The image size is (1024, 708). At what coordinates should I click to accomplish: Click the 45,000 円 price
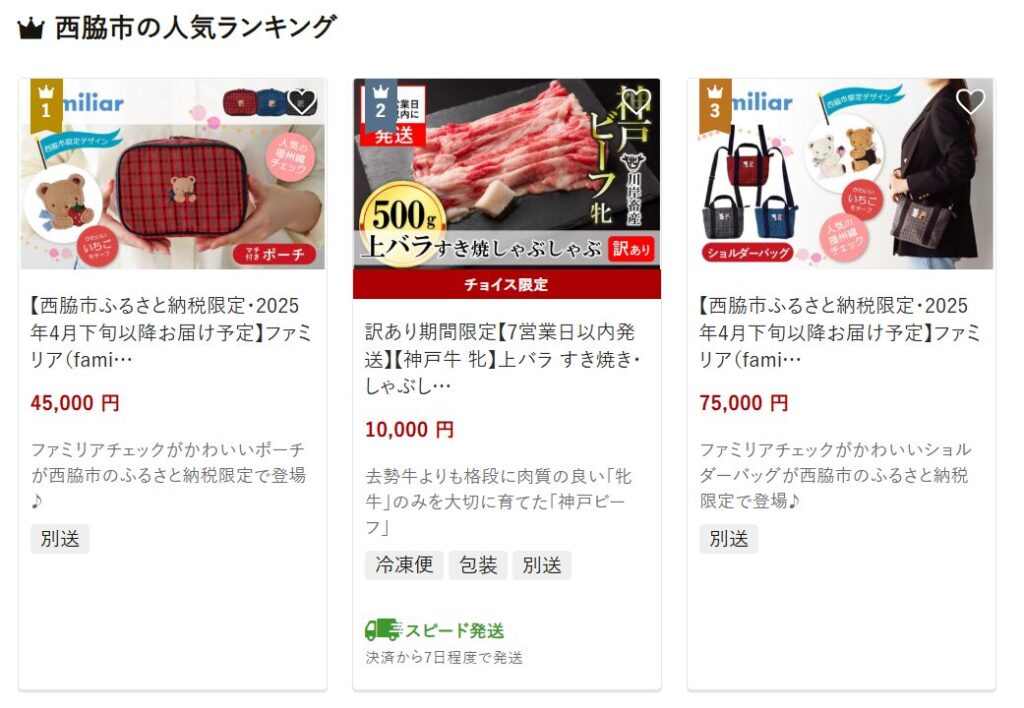75,403
